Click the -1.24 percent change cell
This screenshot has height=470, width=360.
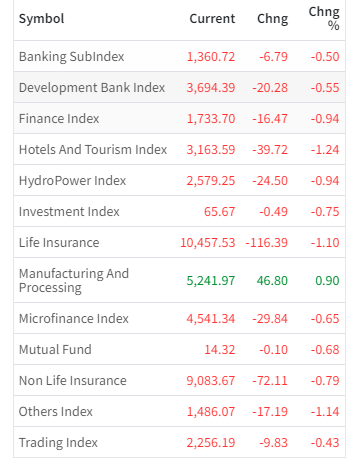[325, 150]
